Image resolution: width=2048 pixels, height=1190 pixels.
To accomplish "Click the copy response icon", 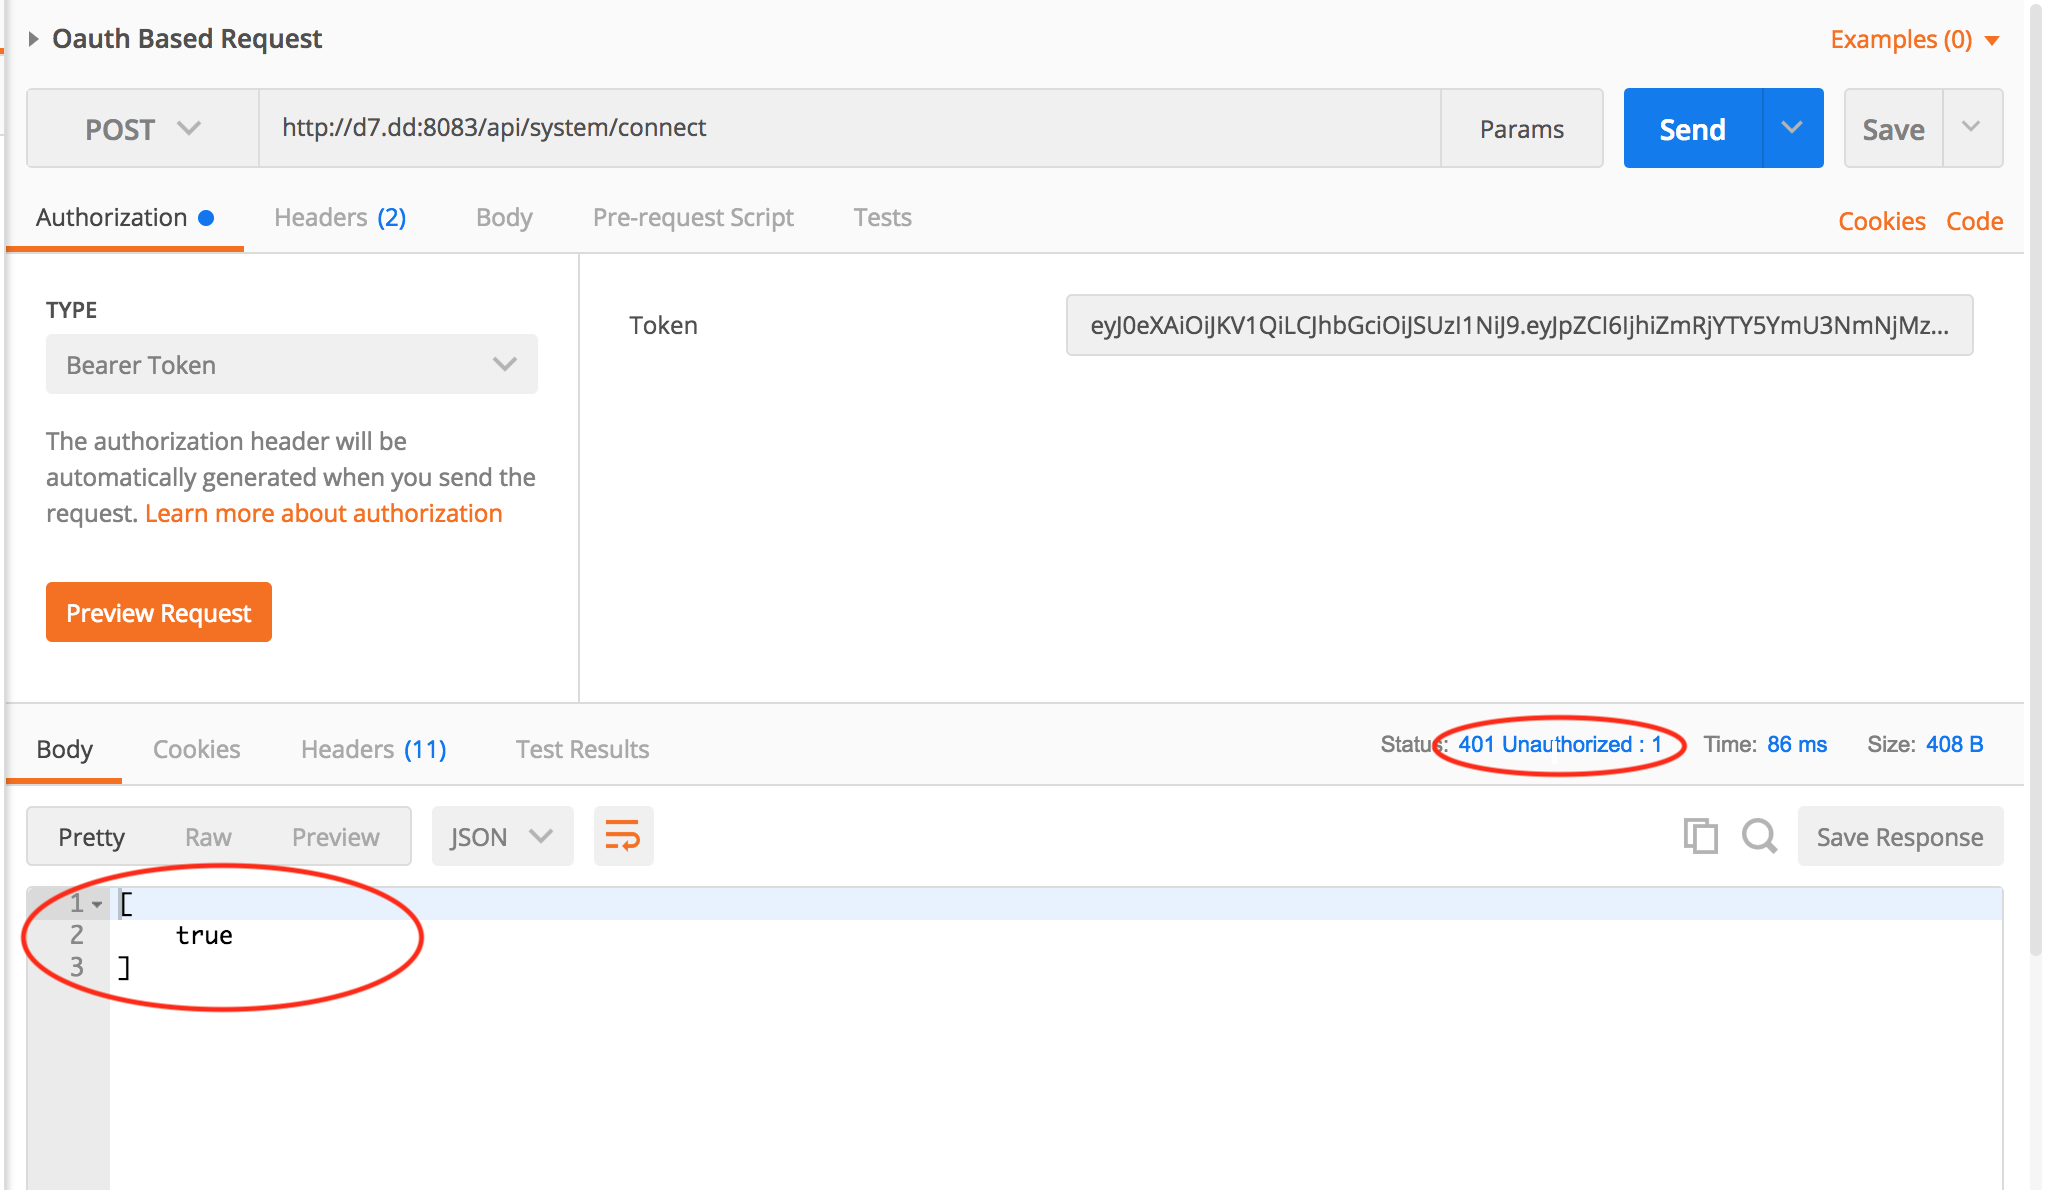I will pyautogui.click(x=1701, y=836).
